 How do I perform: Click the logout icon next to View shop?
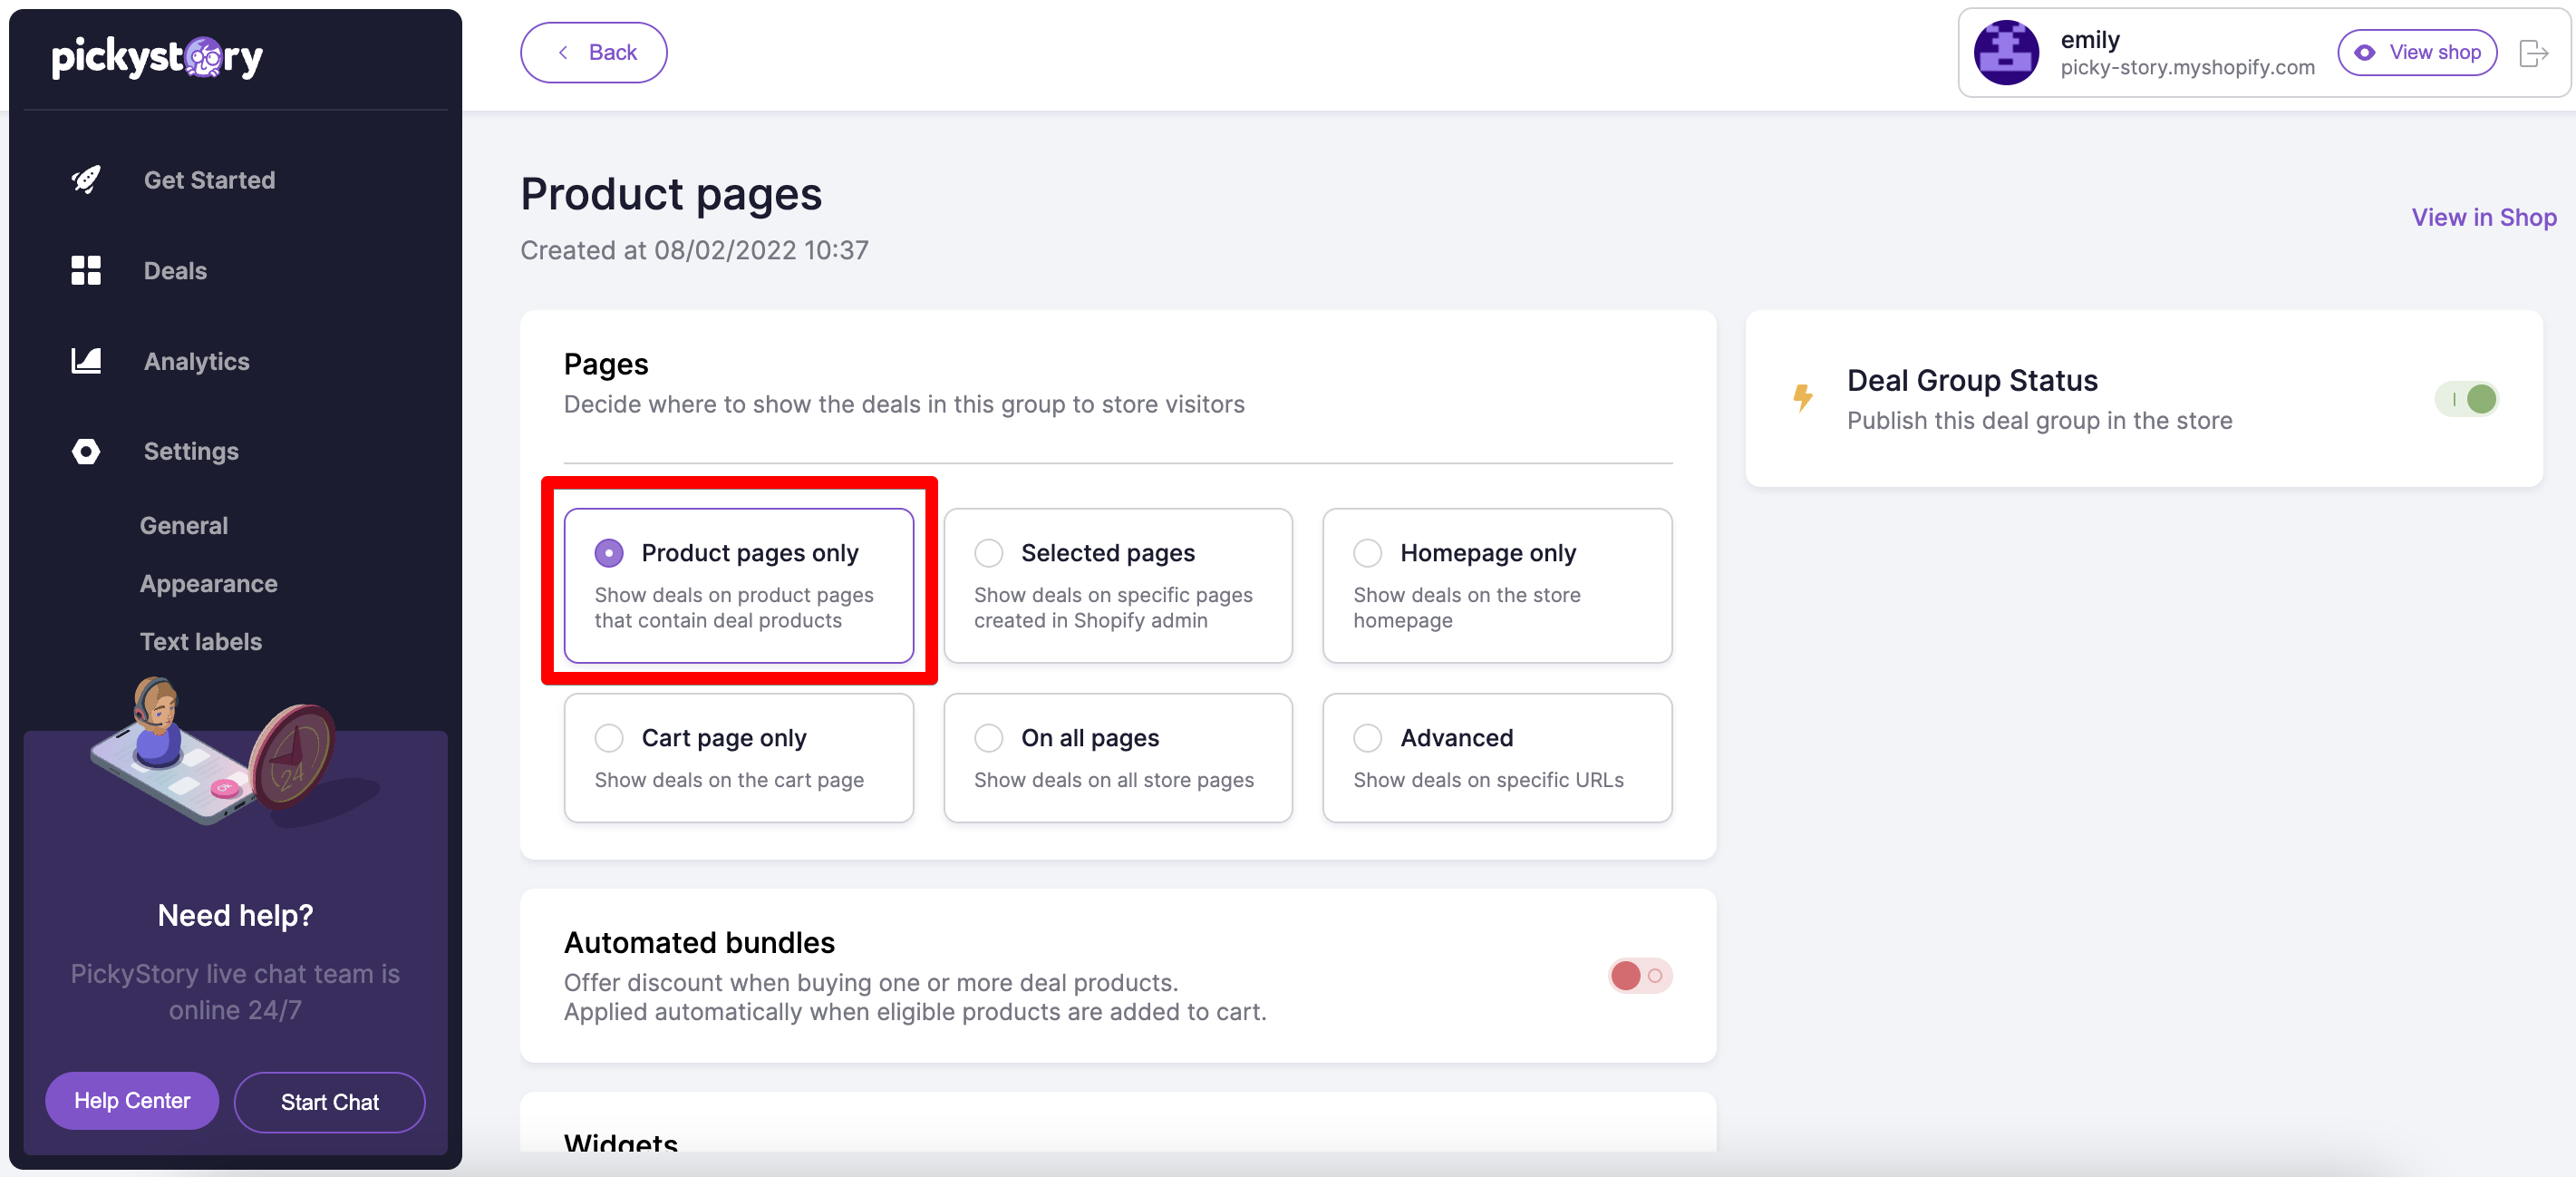[2533, 53]
